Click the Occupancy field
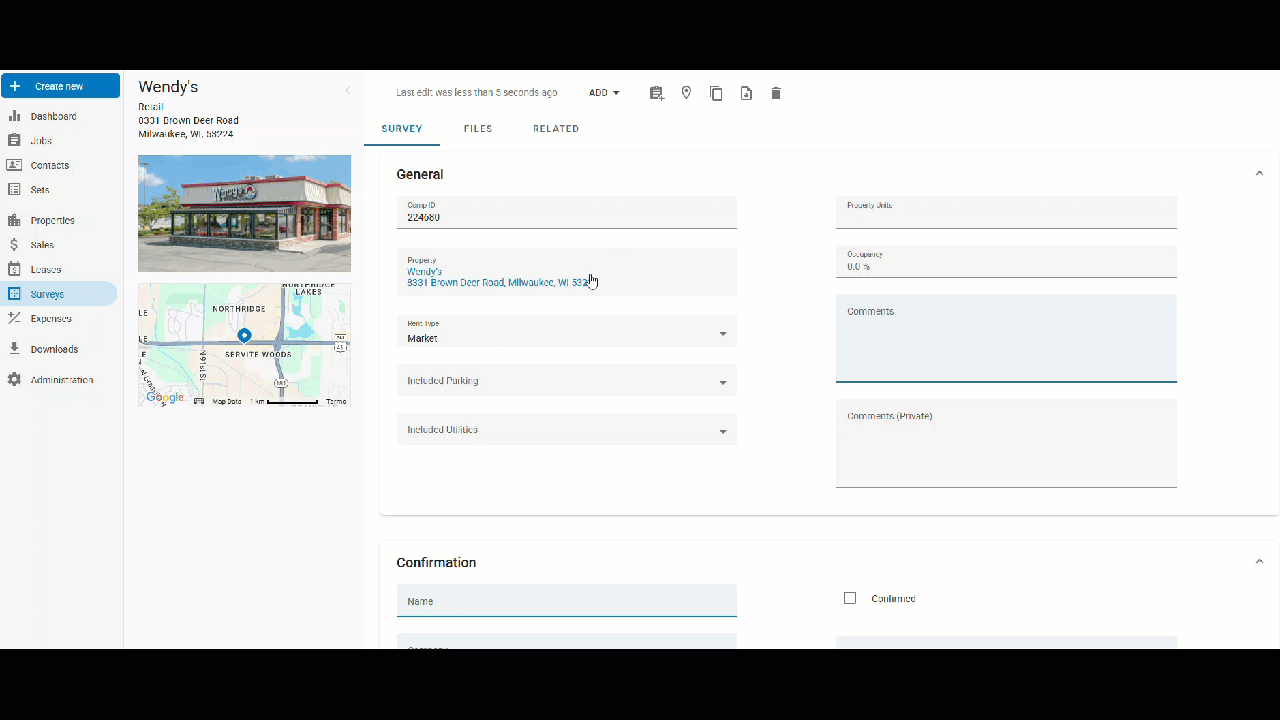1280x720 pixels. tap(1006, 262)
